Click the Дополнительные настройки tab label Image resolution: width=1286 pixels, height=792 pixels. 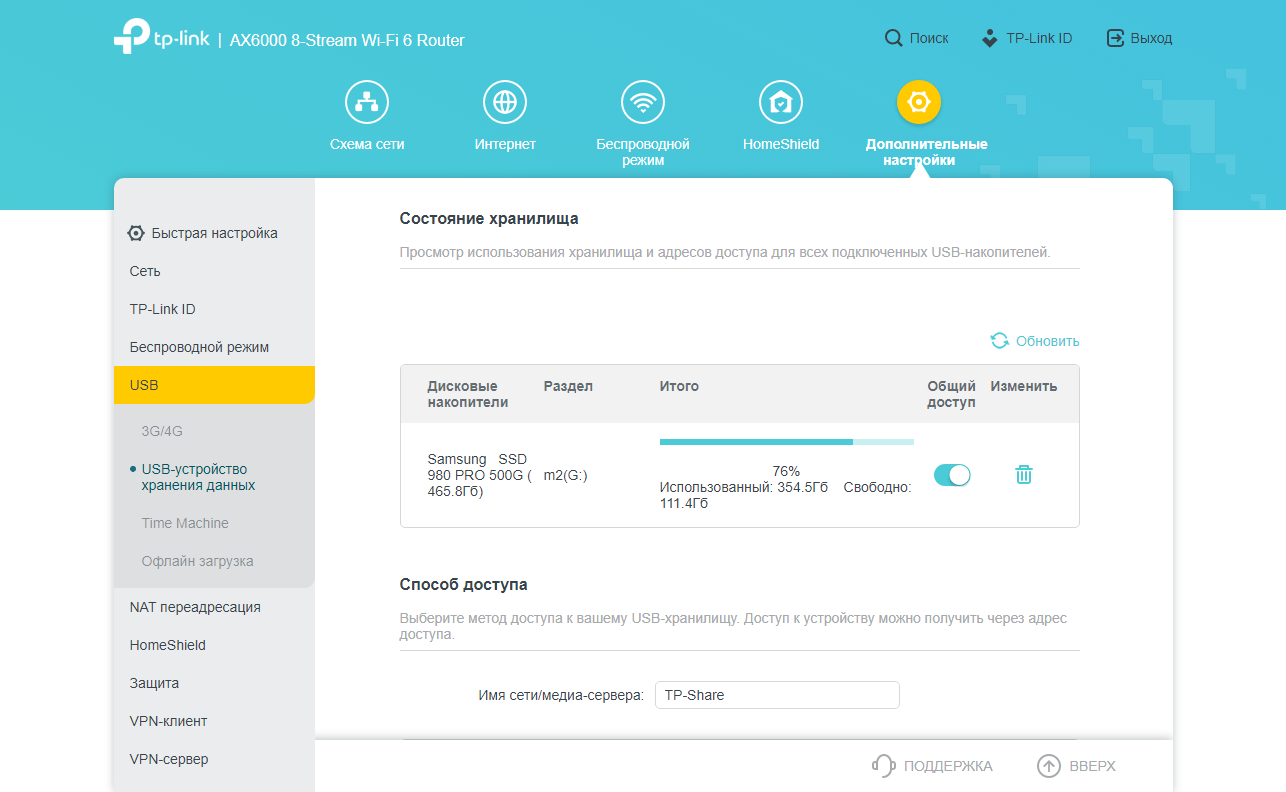pos(926,152)
